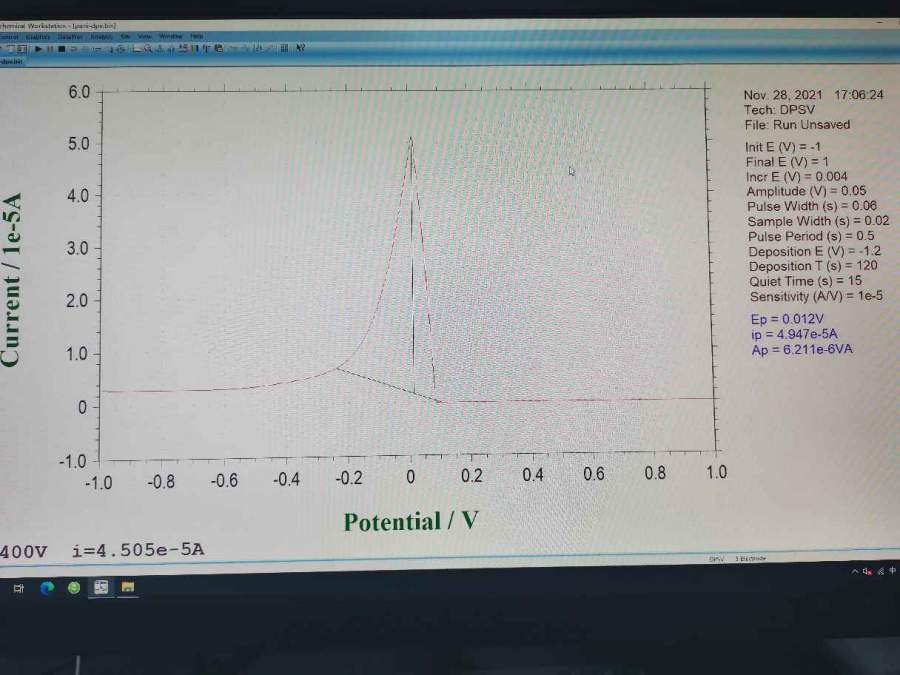Open the Window menu

170,36
